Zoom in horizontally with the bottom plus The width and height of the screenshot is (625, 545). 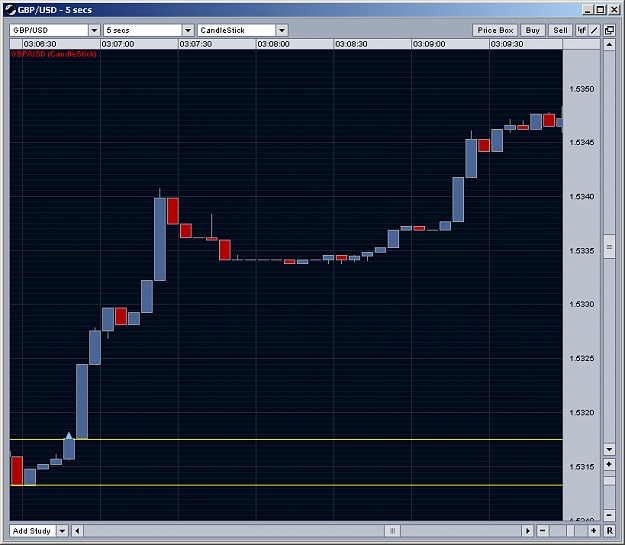pos(594,531)
